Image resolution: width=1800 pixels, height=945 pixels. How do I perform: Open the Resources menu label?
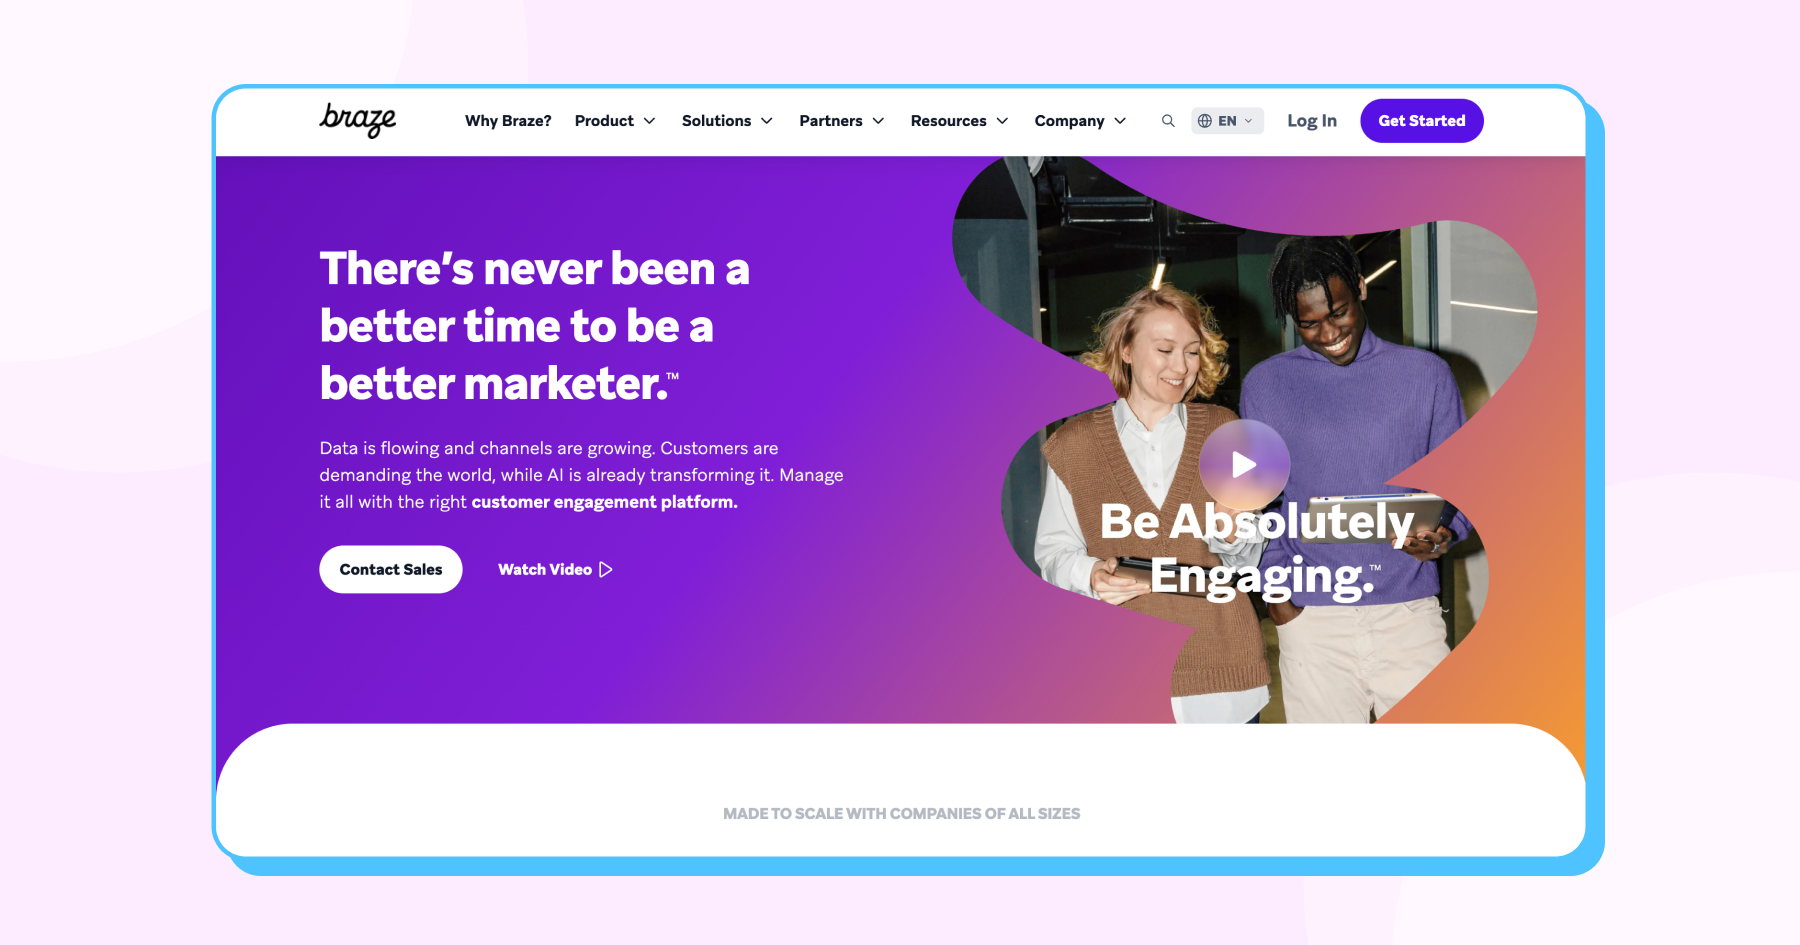point(948,121)
